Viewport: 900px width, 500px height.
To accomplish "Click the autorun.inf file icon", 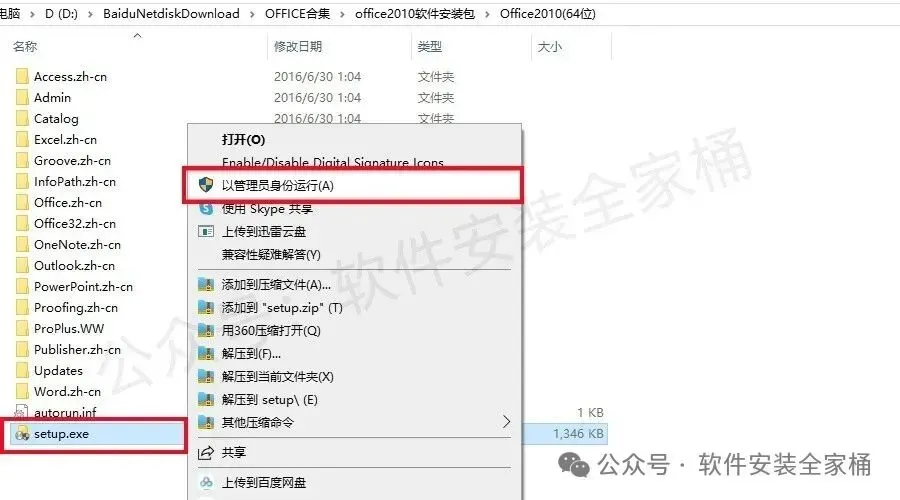I will tap(21, 412).
